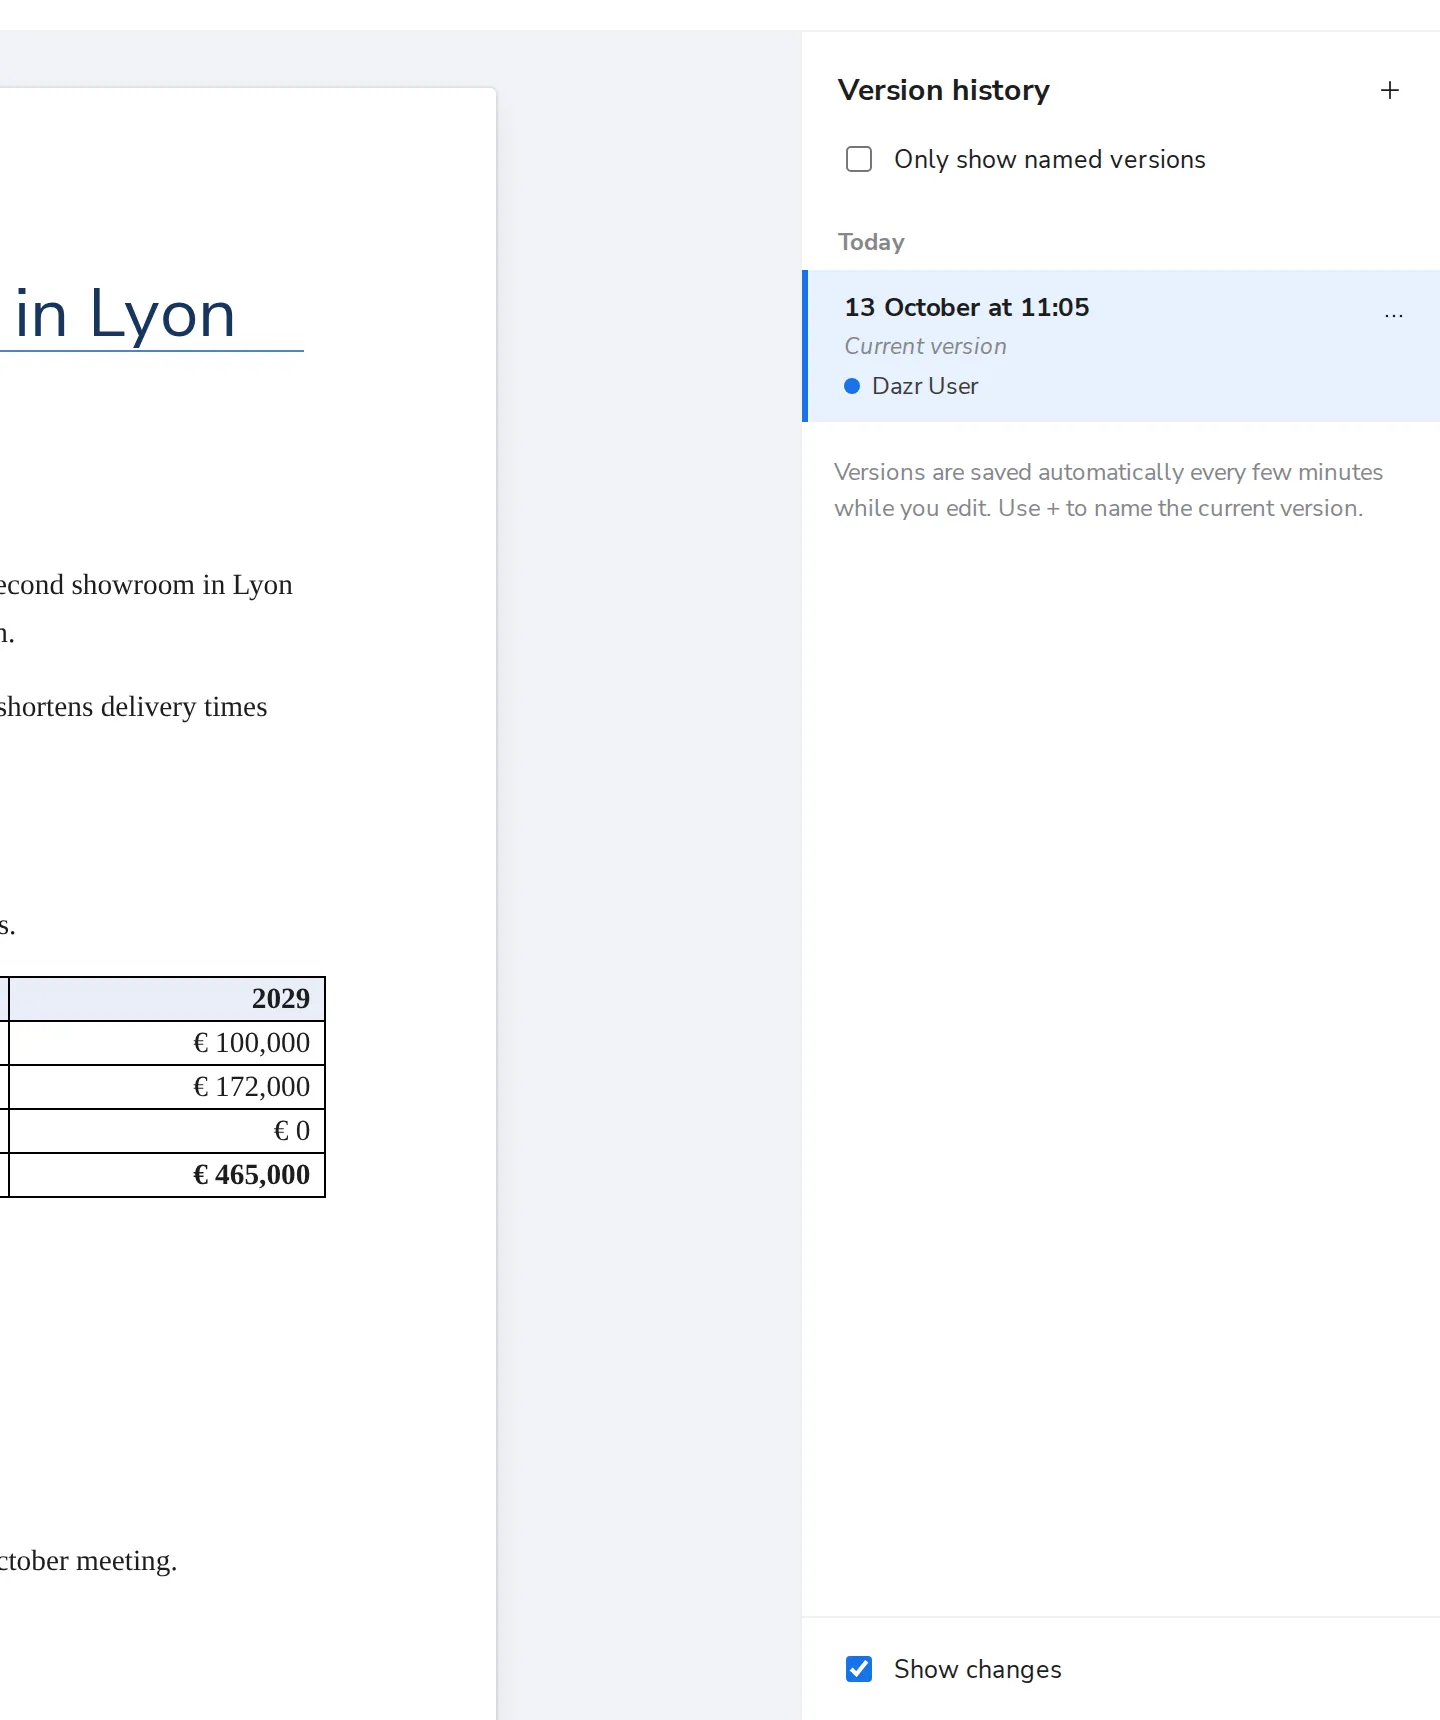Click the 'in Lyon' document heading
Screen dimensions: 1440x1720
pyautogui.click(x=125, y=314)
